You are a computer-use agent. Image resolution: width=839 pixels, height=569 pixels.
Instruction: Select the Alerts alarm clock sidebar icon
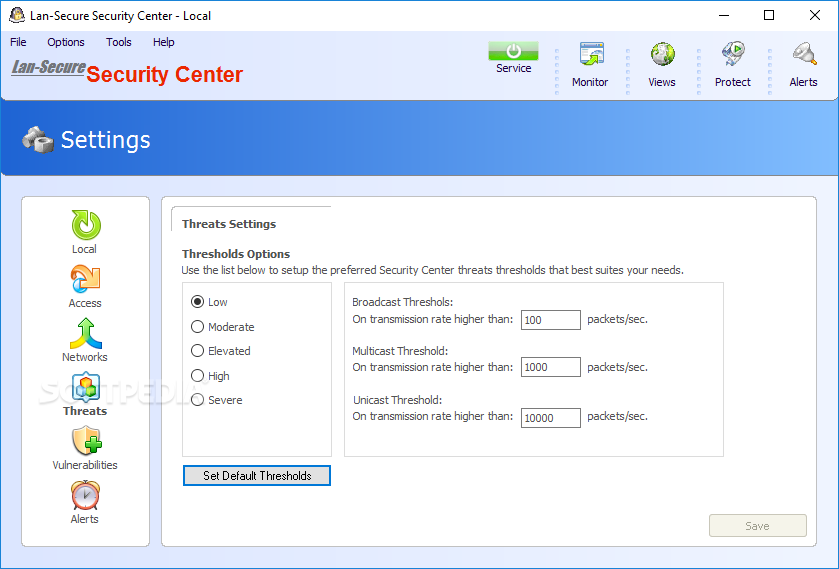point(85,495)
